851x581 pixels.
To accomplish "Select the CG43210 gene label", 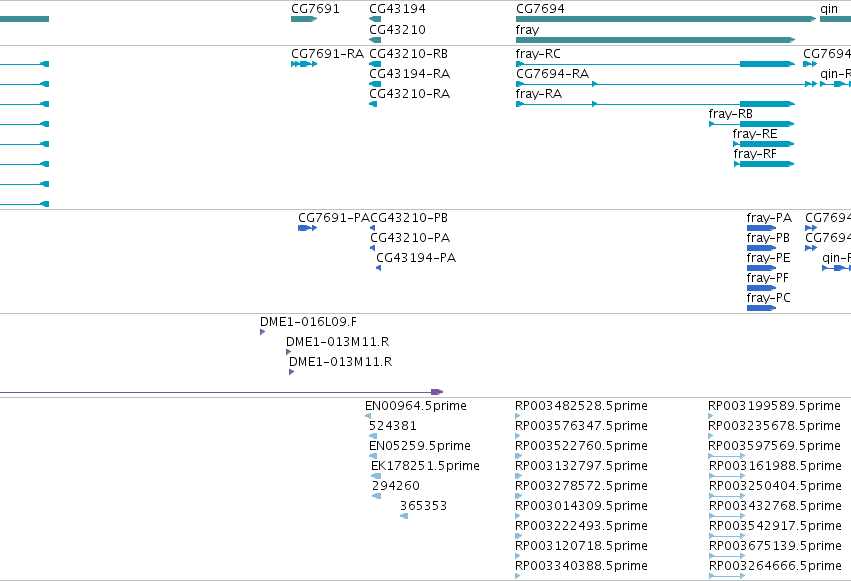I will click(x=397, y=29).
